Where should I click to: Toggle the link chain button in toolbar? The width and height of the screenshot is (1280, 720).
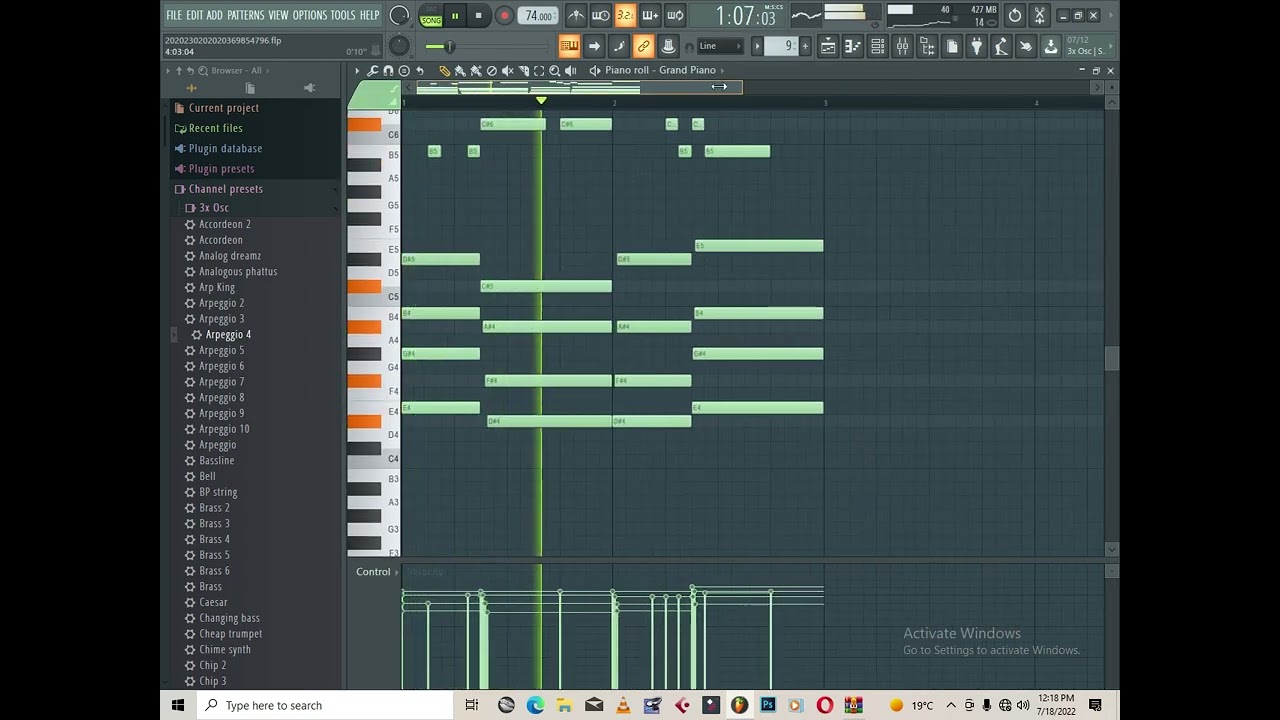coord(643,46)
